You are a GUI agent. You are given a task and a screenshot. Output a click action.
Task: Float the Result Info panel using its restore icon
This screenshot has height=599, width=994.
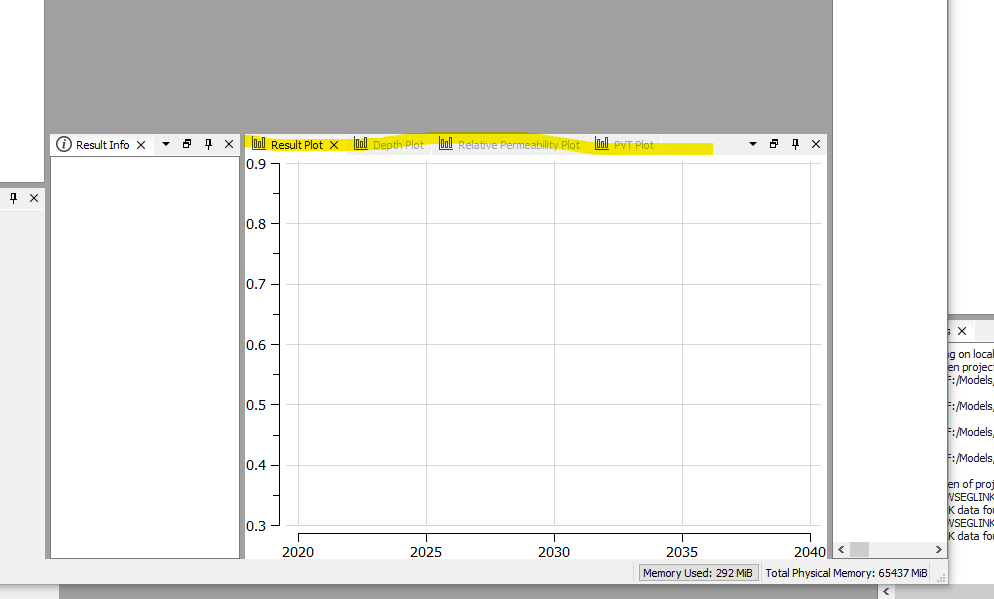pos(186,144)
